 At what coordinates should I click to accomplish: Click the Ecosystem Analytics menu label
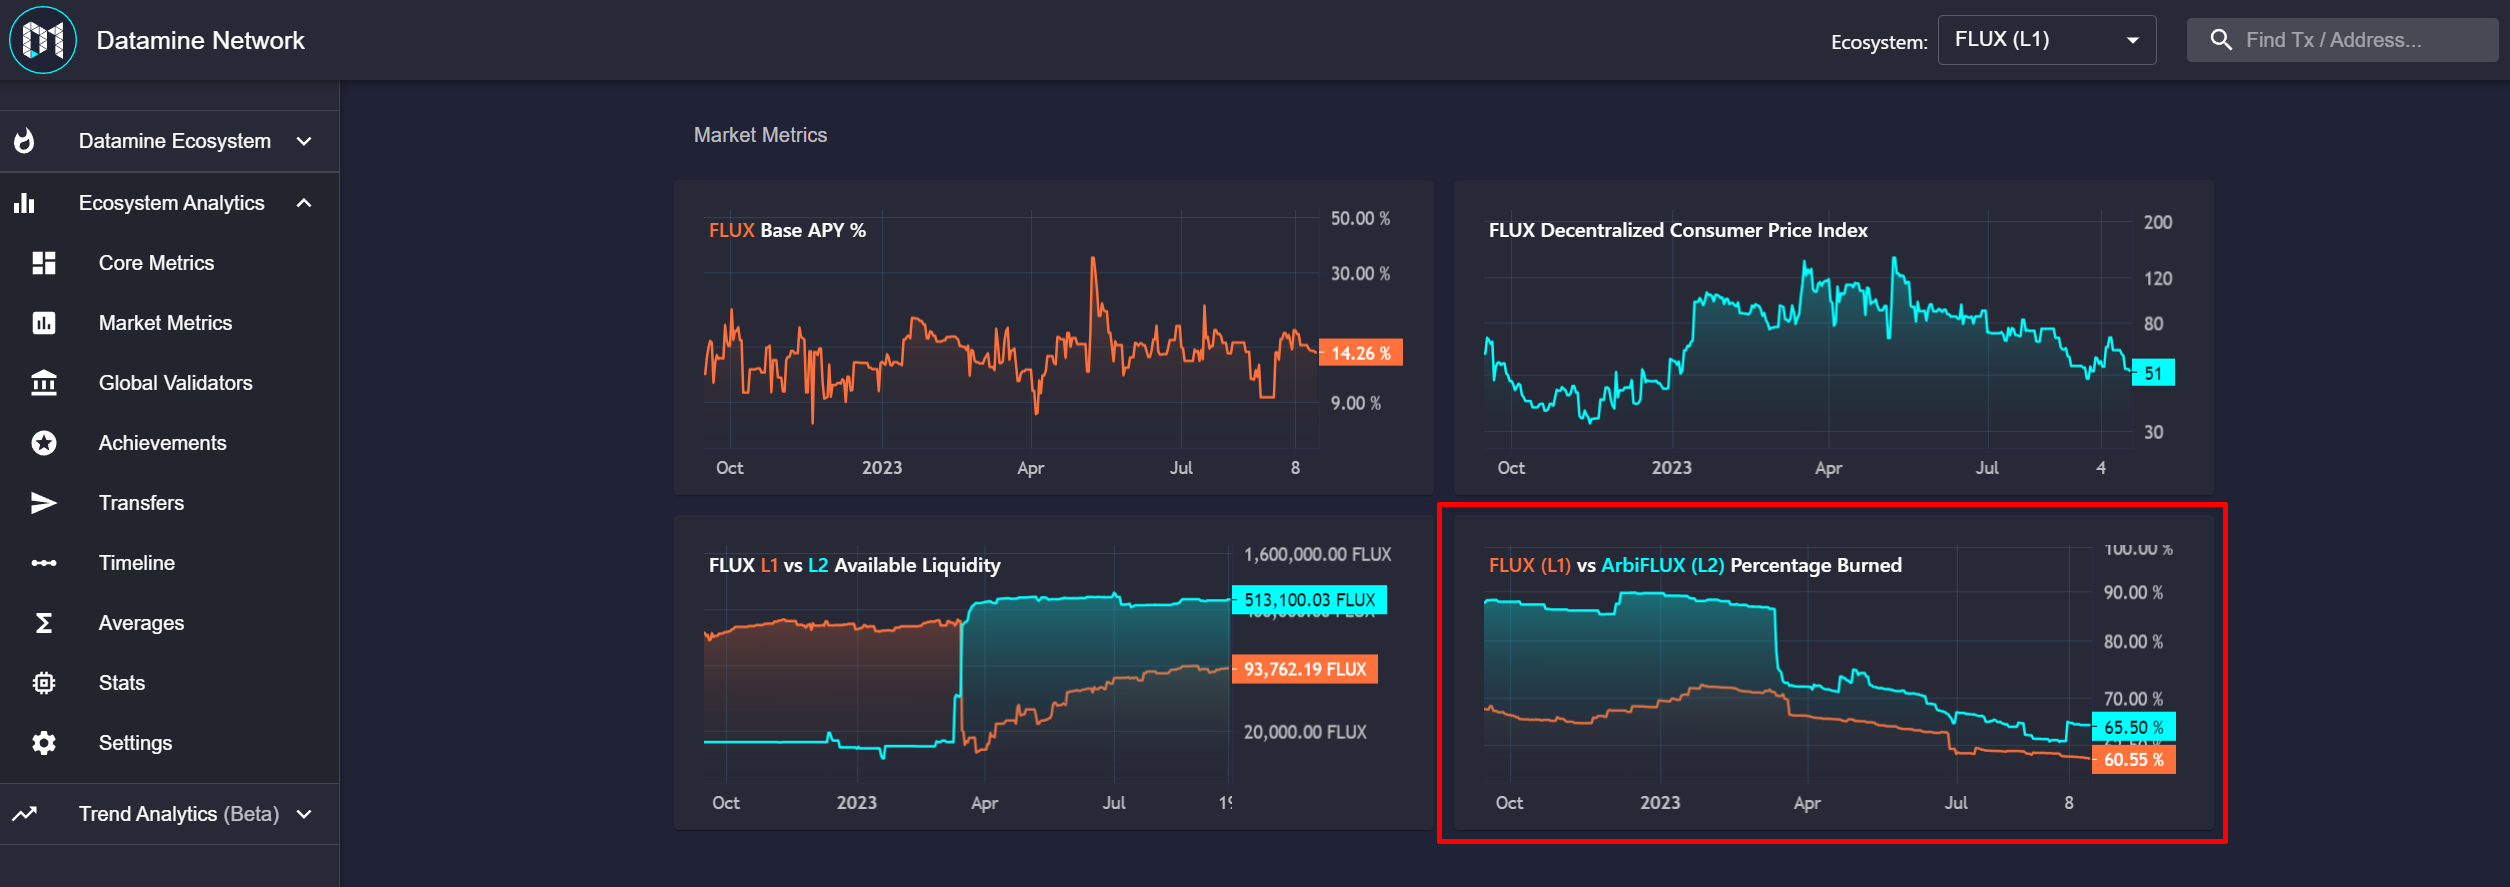(x=171, y=203)
